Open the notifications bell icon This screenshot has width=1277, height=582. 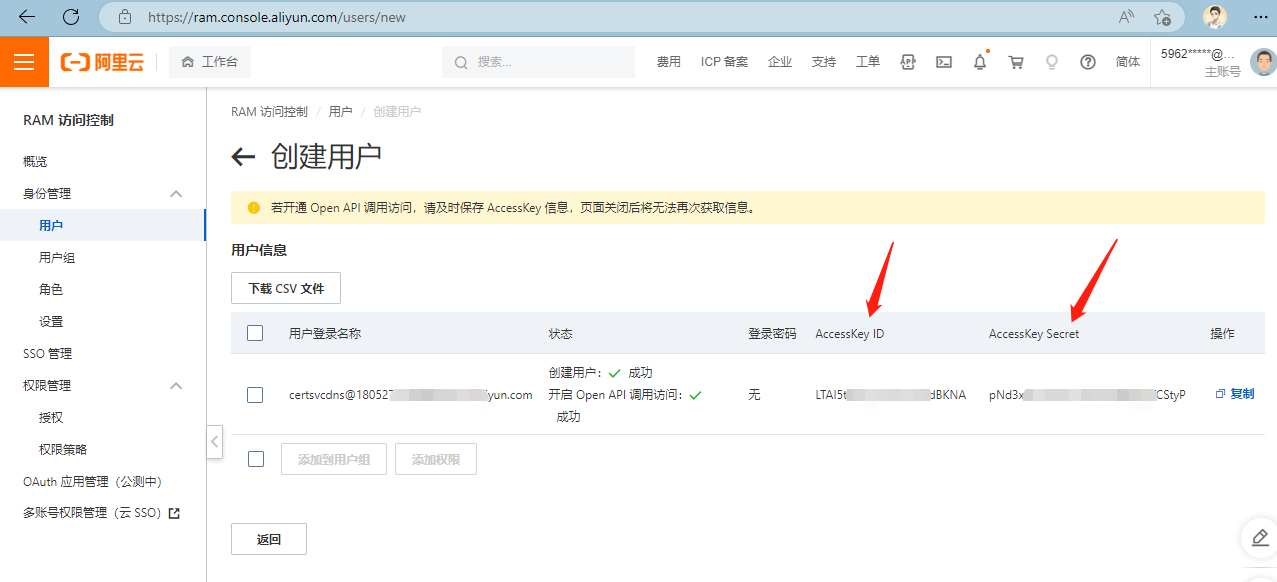[979, 62]
